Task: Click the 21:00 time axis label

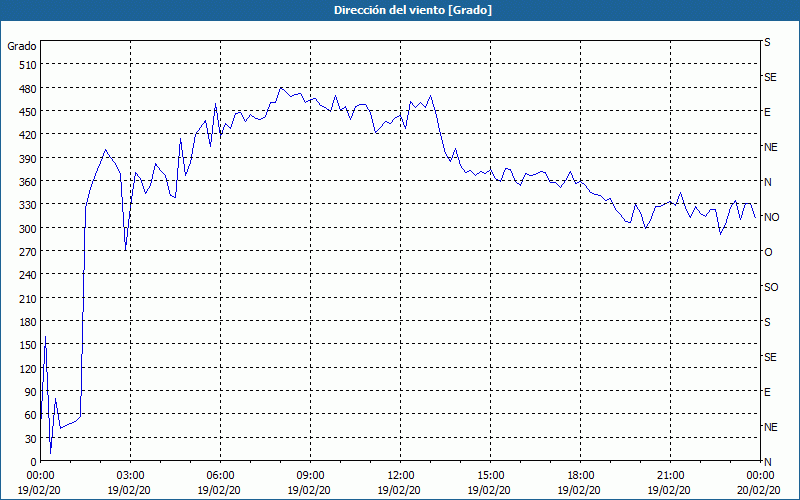Action: pos(670,476)
